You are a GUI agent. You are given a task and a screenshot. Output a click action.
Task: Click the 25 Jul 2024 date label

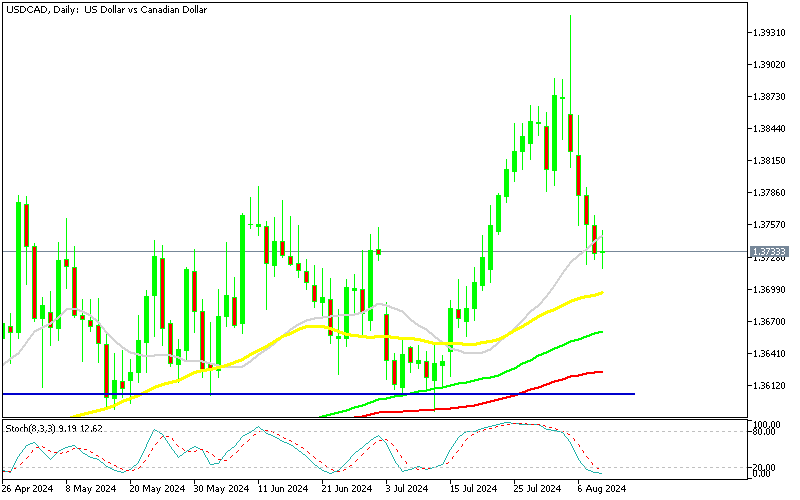[538, 489]
